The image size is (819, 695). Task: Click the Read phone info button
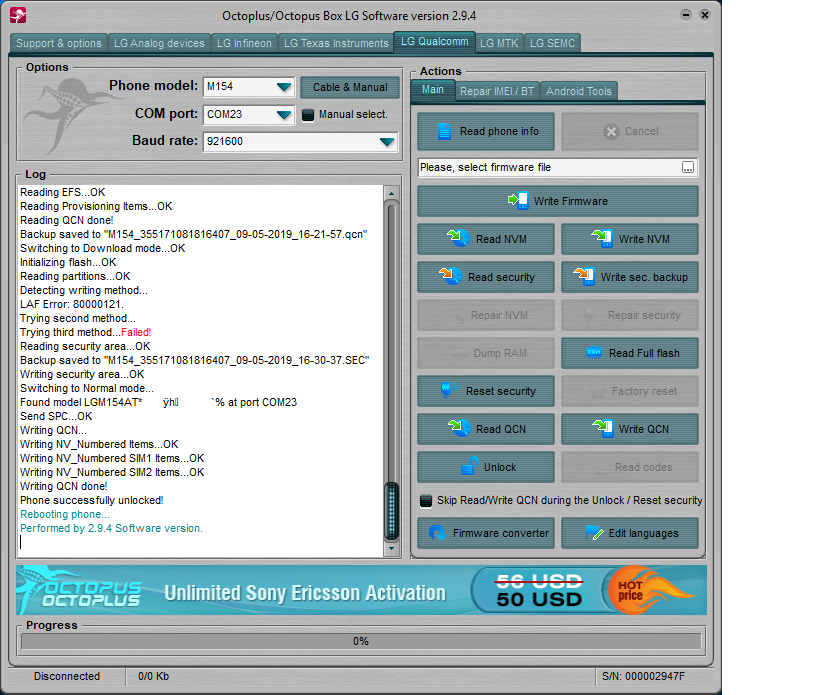486,131
